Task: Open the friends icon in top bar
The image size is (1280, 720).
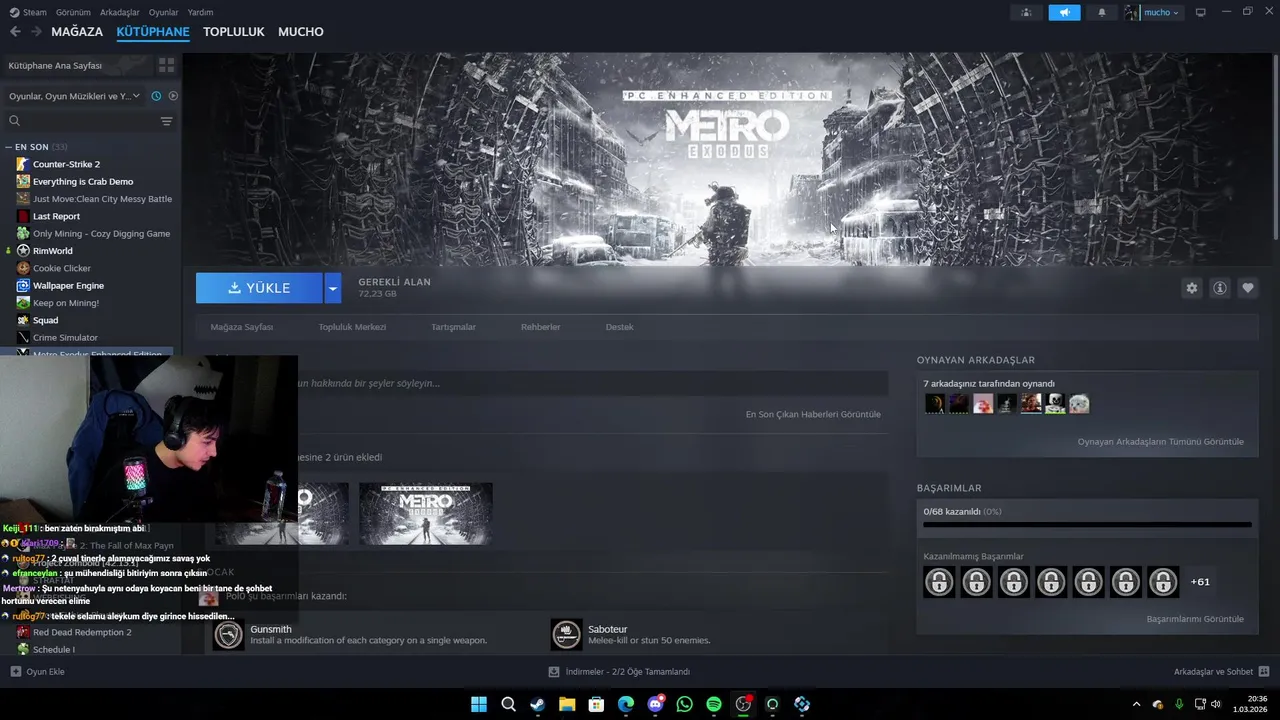Action: 1026,12
